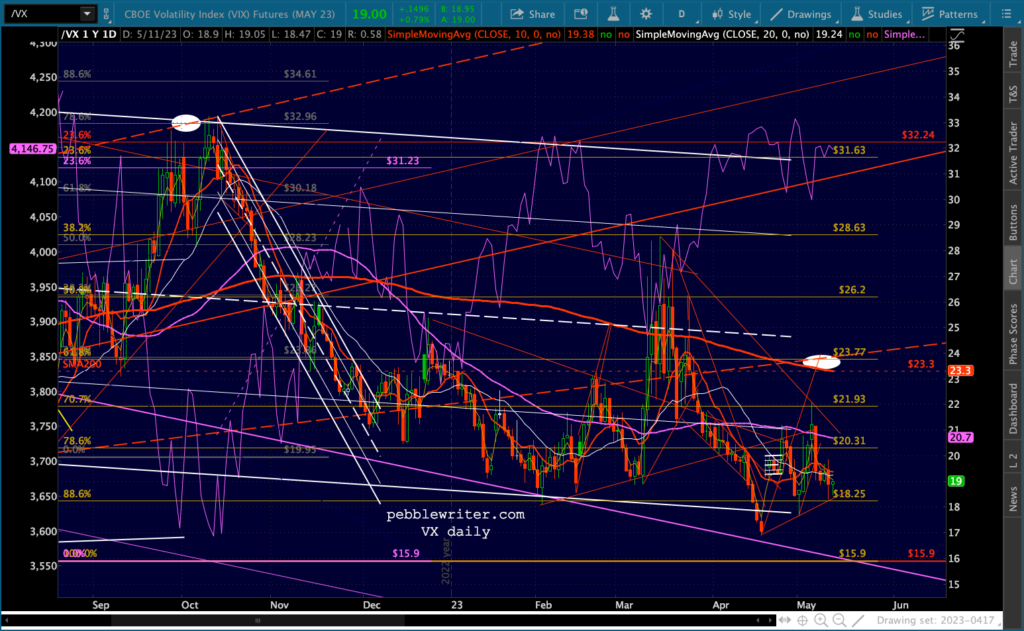1024x631 pixels.
Task: Open chart settings gear icon
Action: tap(646, 14)
